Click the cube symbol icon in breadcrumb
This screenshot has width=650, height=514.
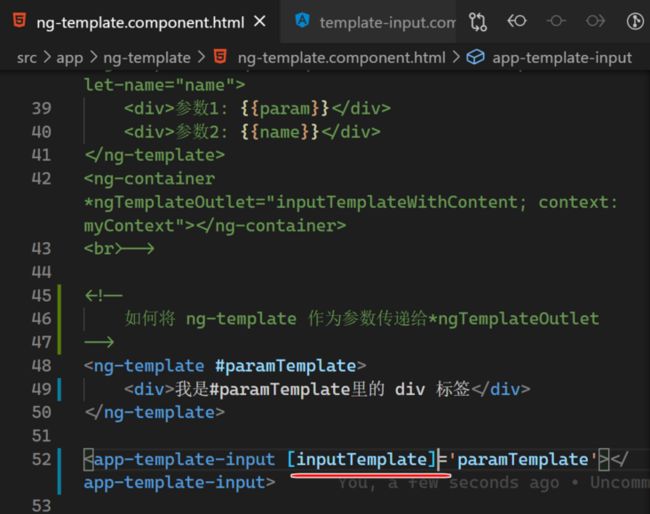click(x=475, y=57)
